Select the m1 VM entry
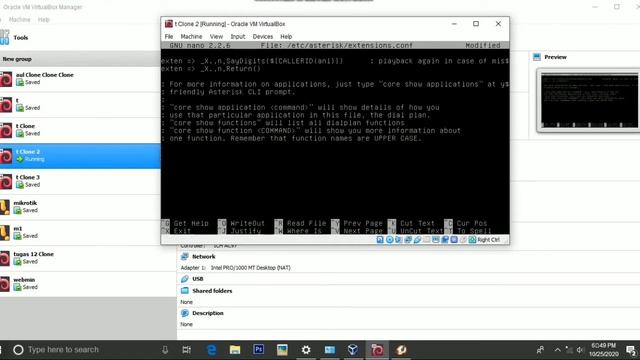The height and width of the screenshot is (360, 640). 80,233
